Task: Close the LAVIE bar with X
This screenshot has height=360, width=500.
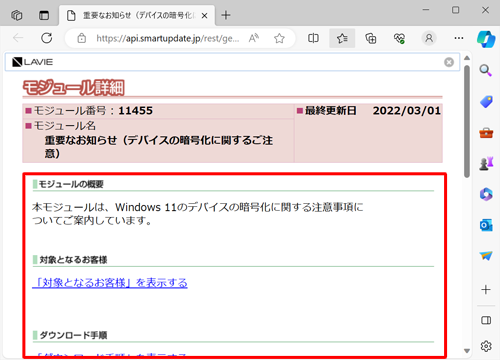Action: [x=449, y=62]
